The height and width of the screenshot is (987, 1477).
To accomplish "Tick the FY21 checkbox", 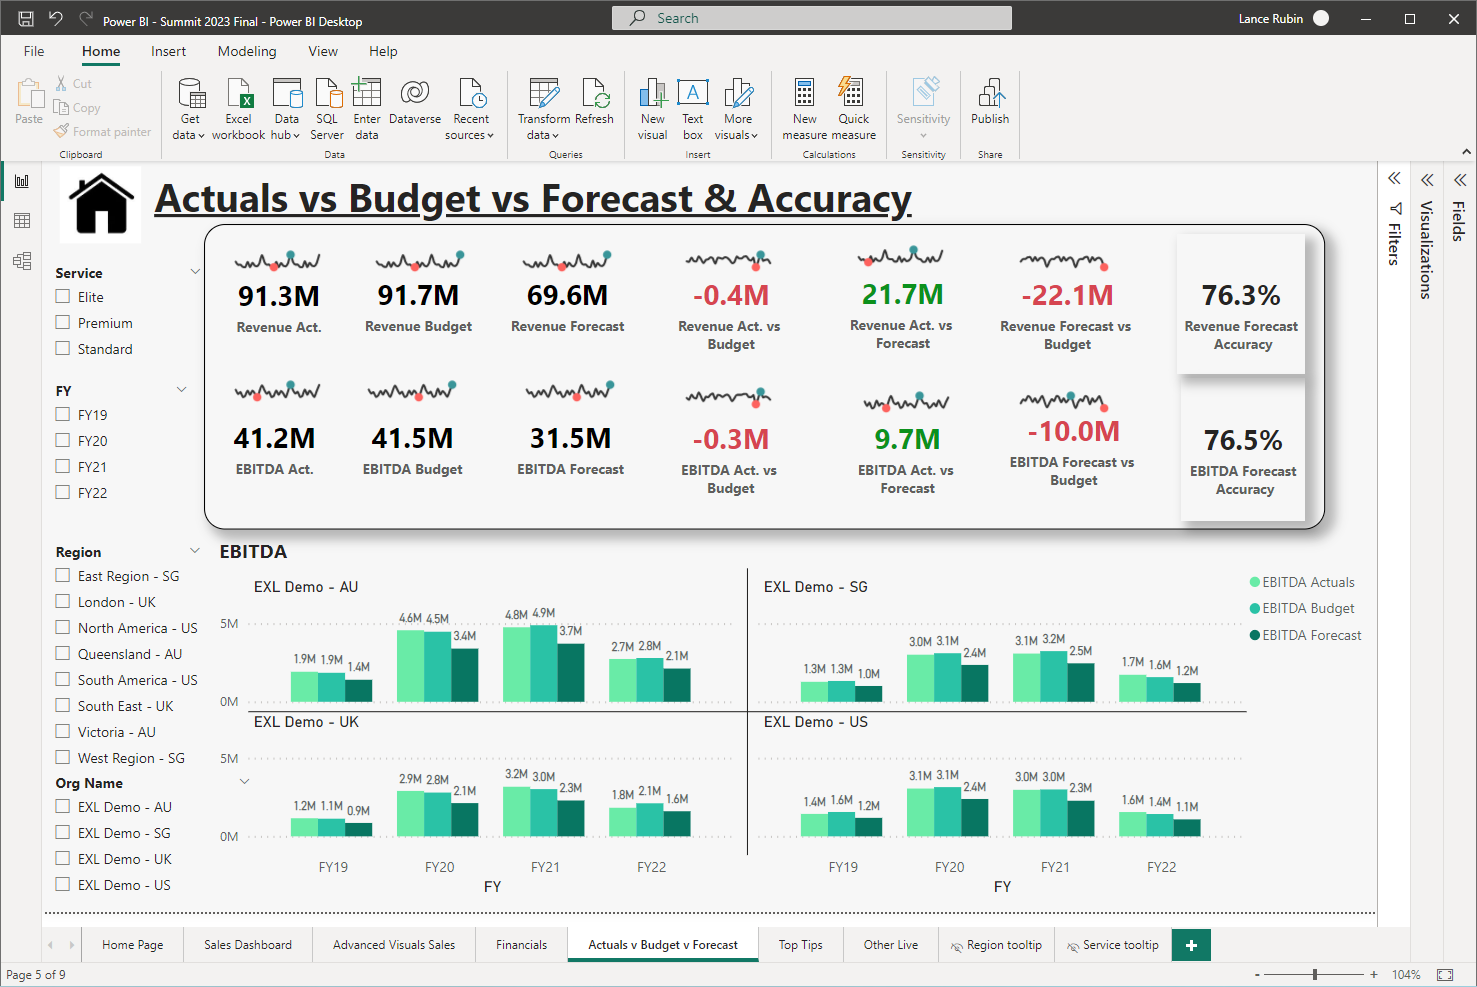I will click(63, 467).
